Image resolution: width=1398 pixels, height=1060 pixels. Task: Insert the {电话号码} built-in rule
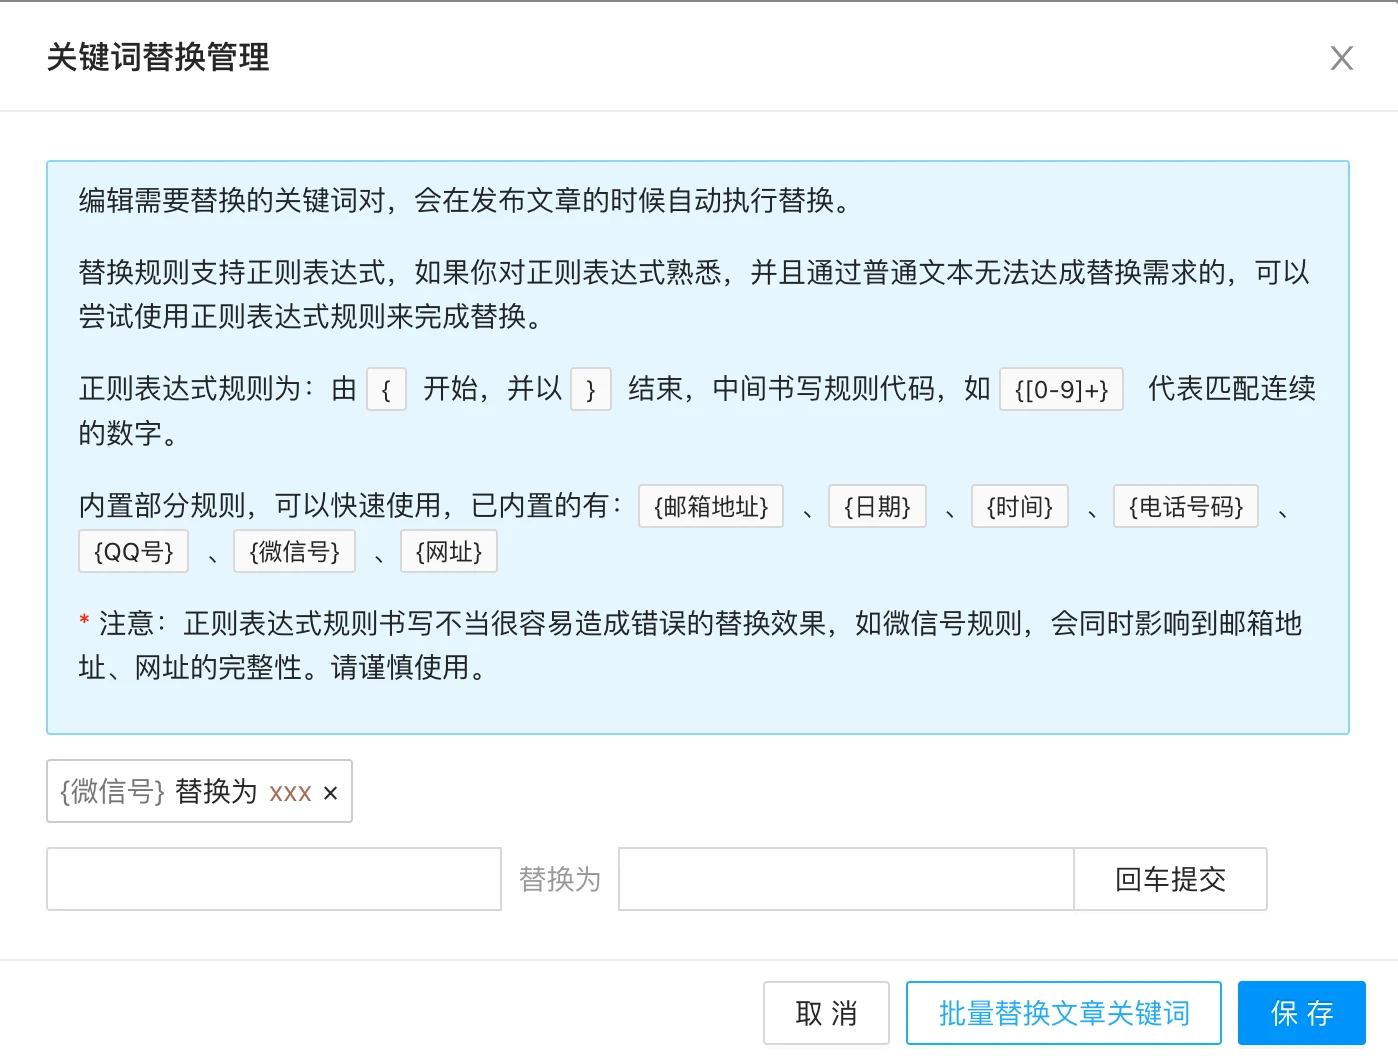1185,506
